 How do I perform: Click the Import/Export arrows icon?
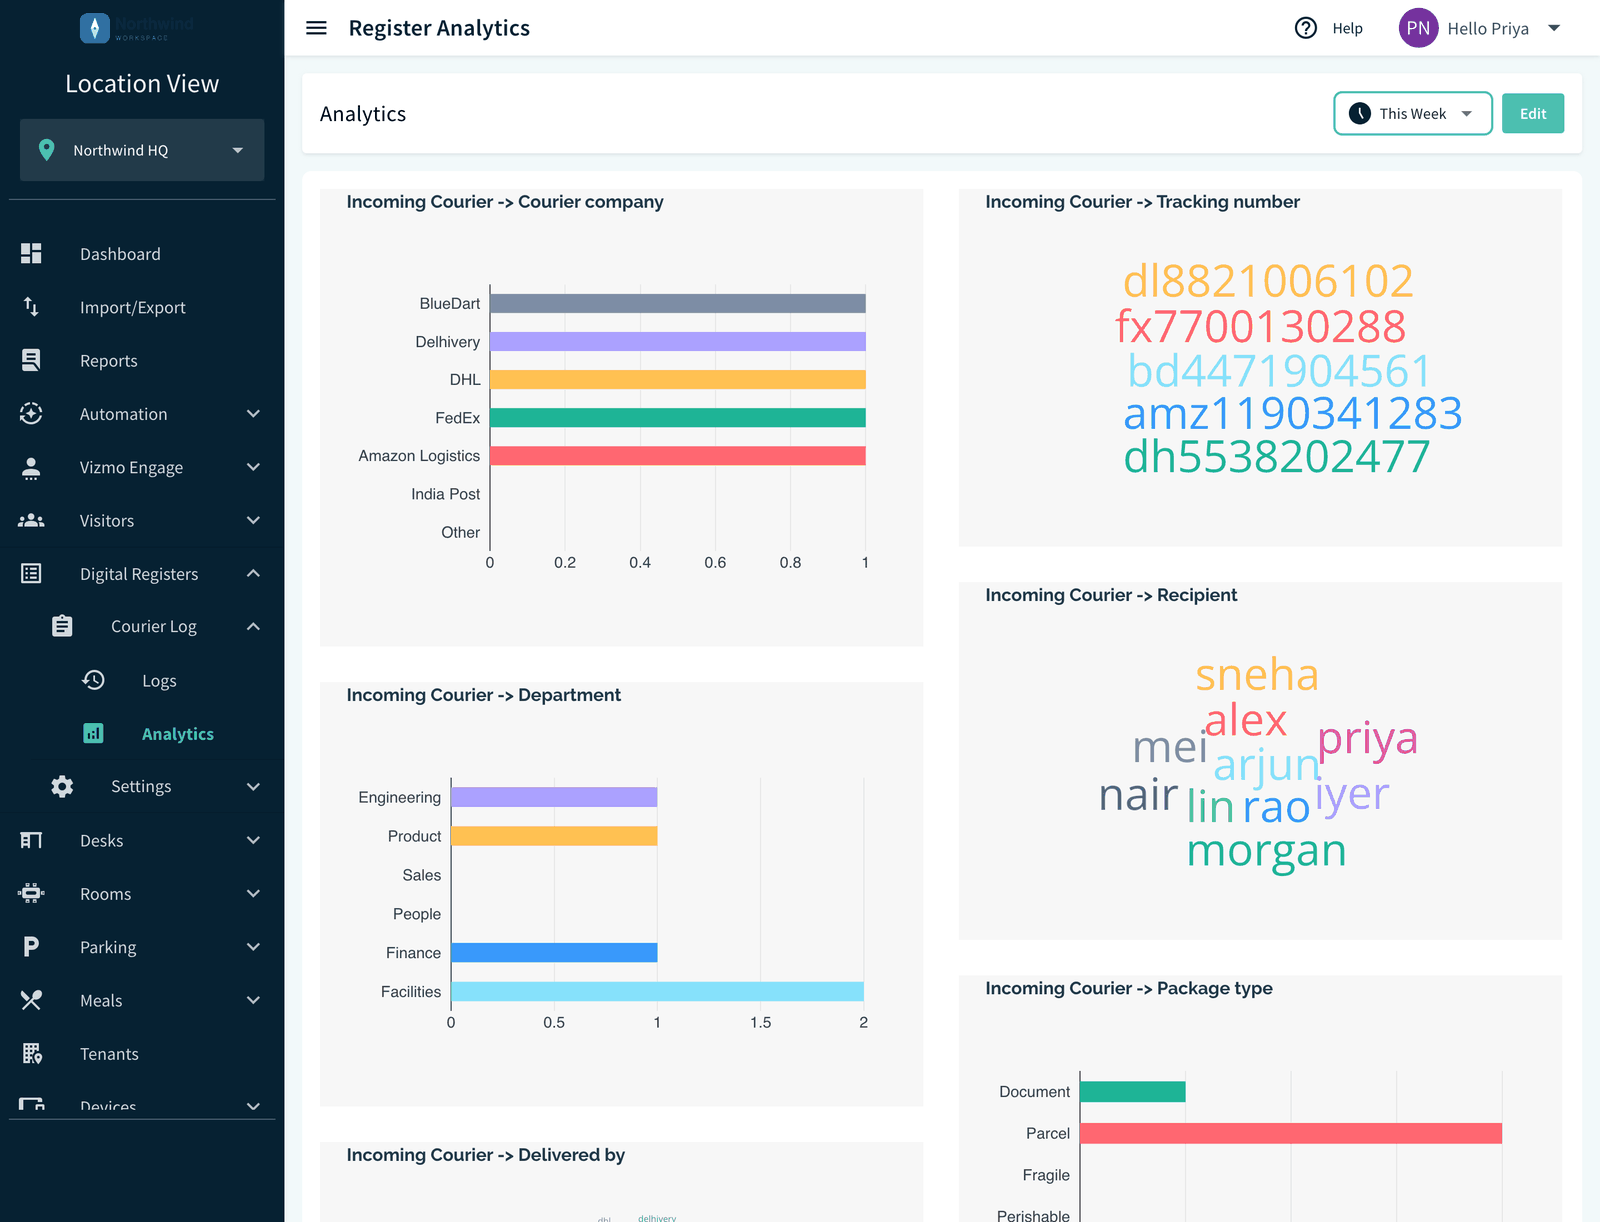tap(31, 307)
